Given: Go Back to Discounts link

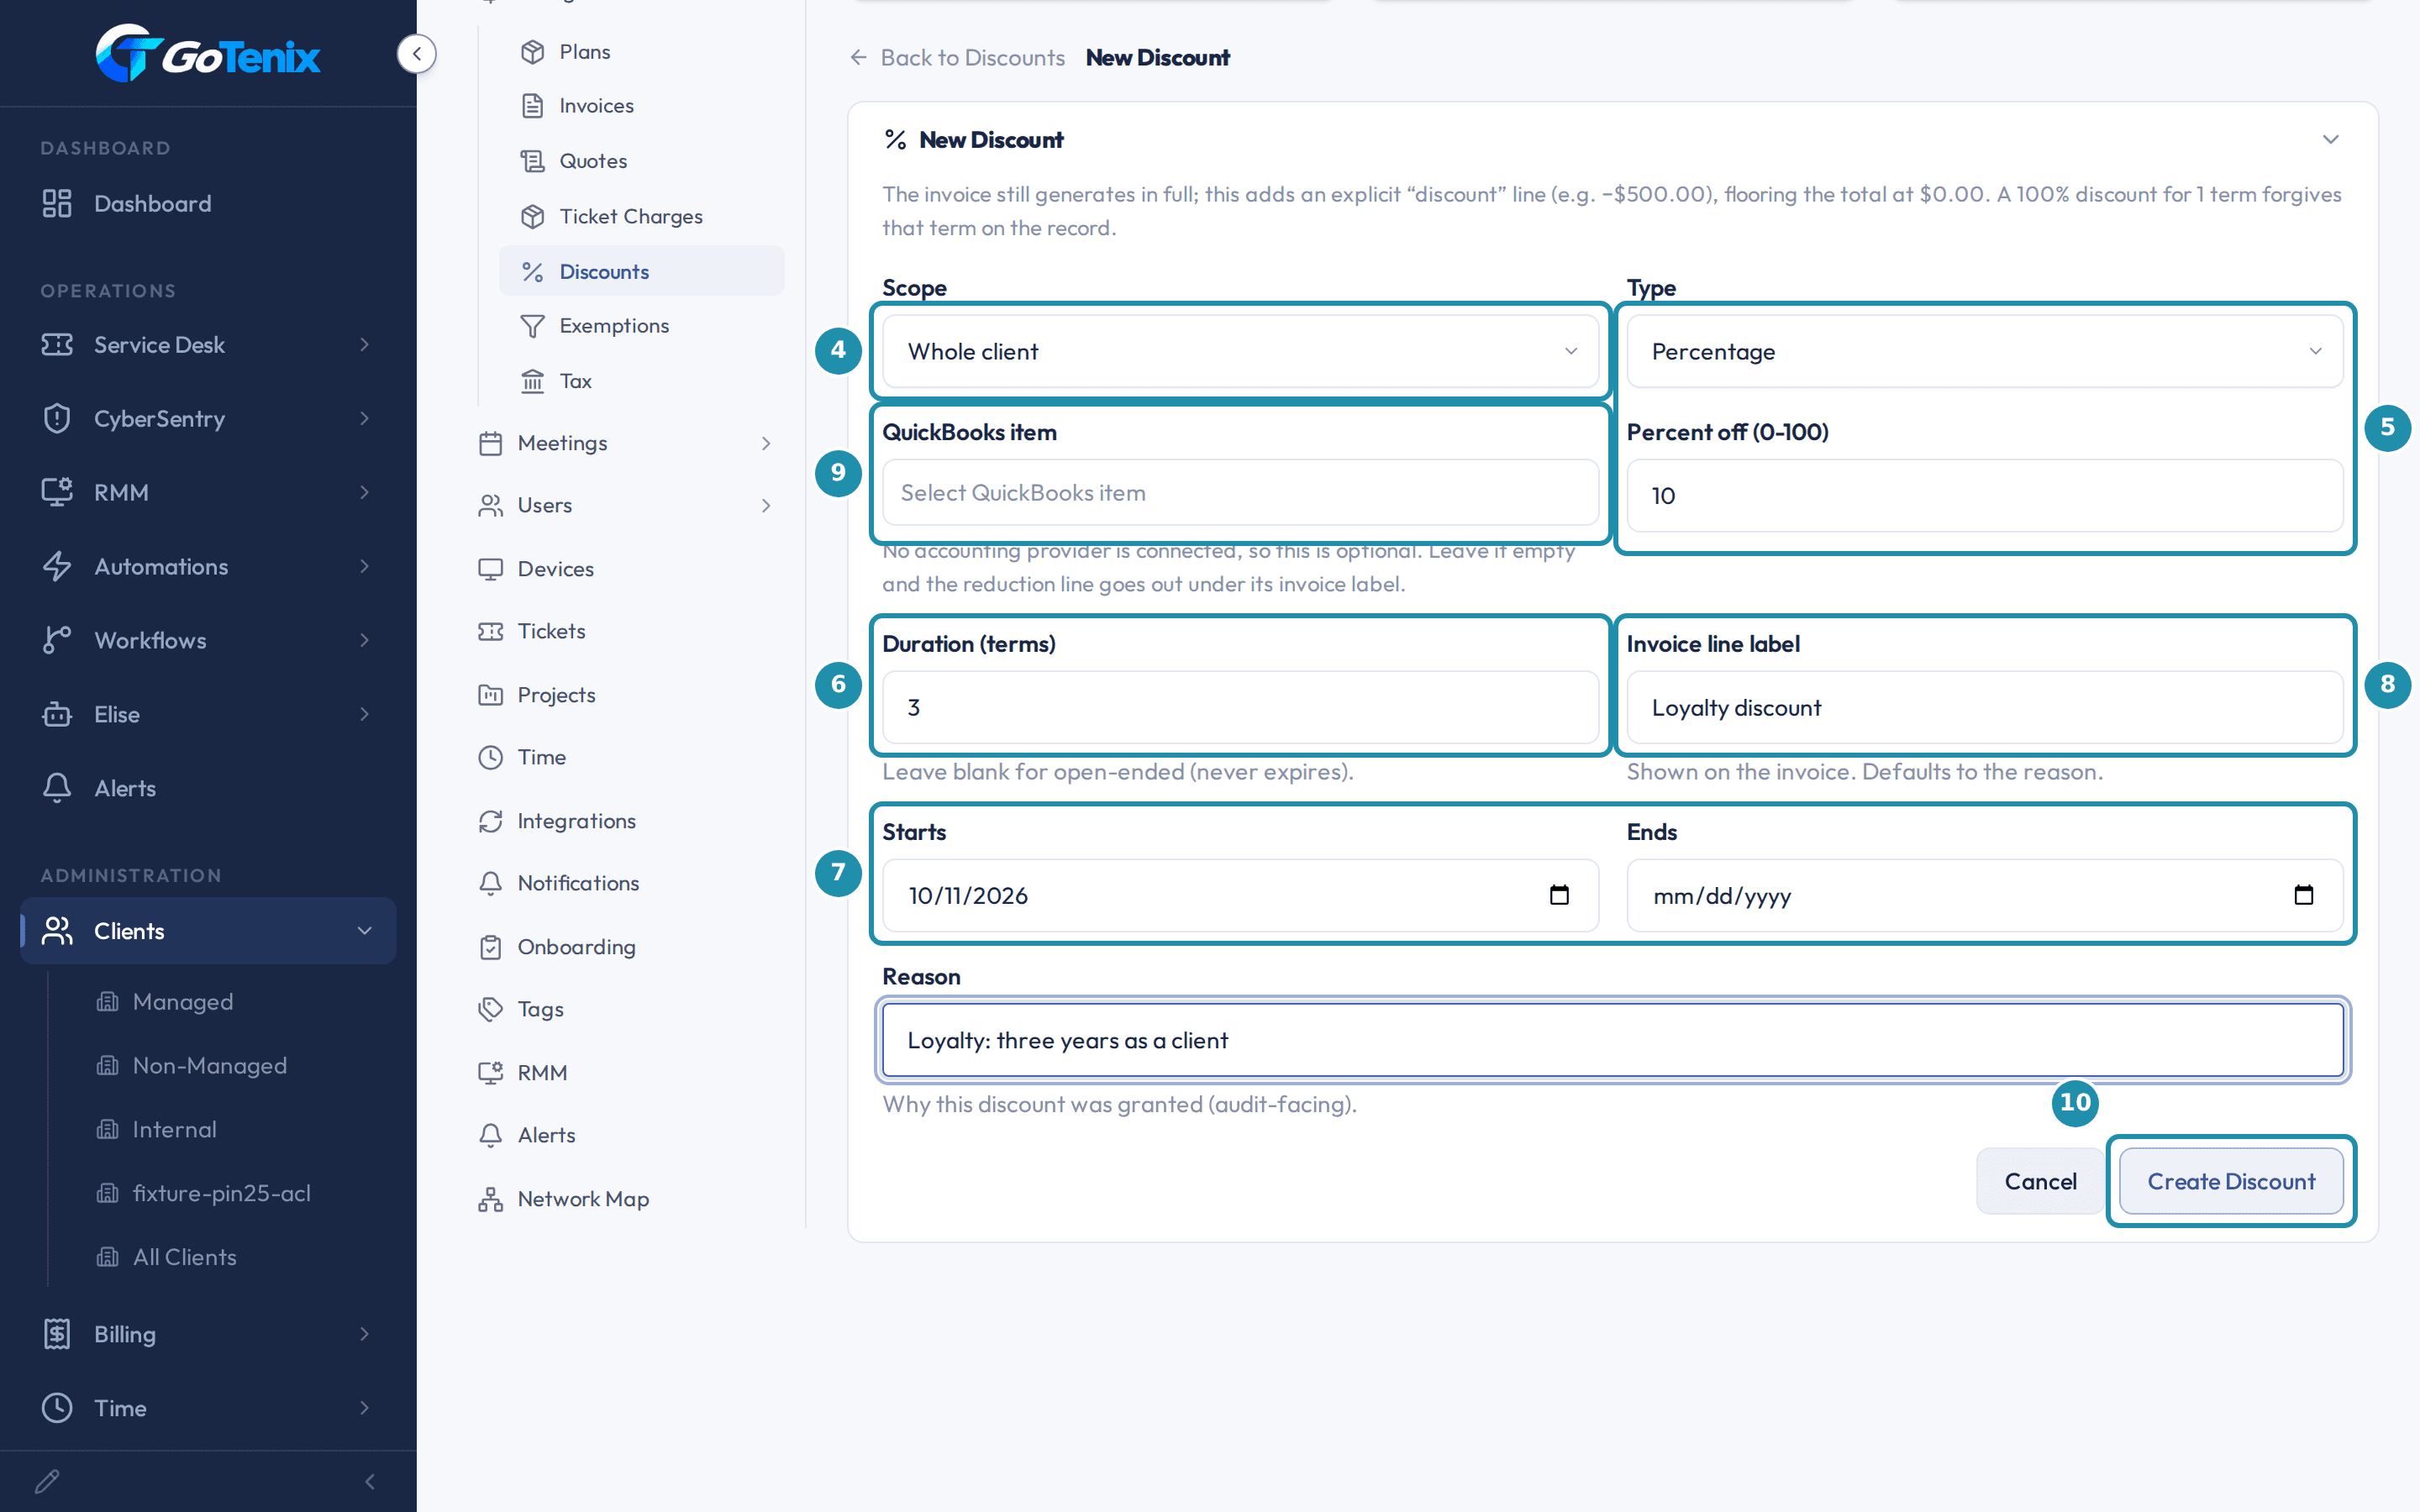Looking at the screenshot, I should 957,58.
